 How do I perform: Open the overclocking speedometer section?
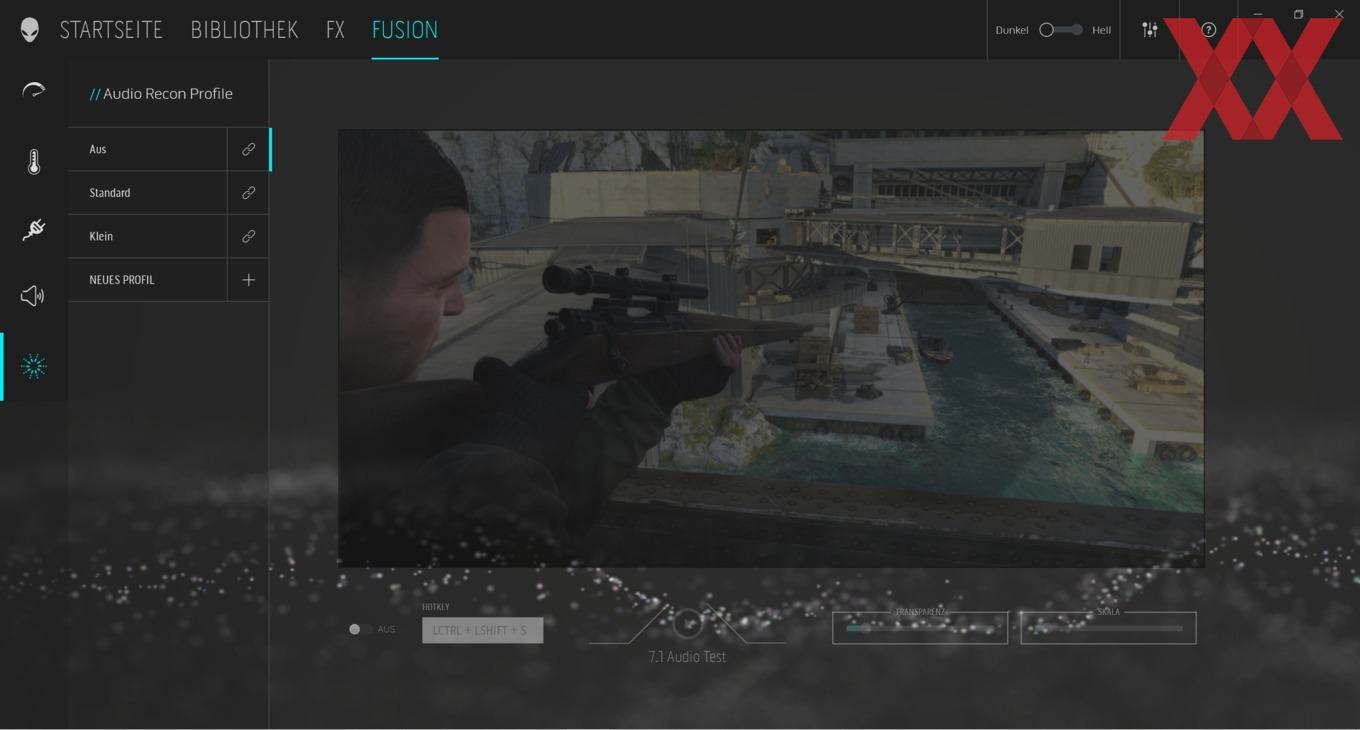33,91
